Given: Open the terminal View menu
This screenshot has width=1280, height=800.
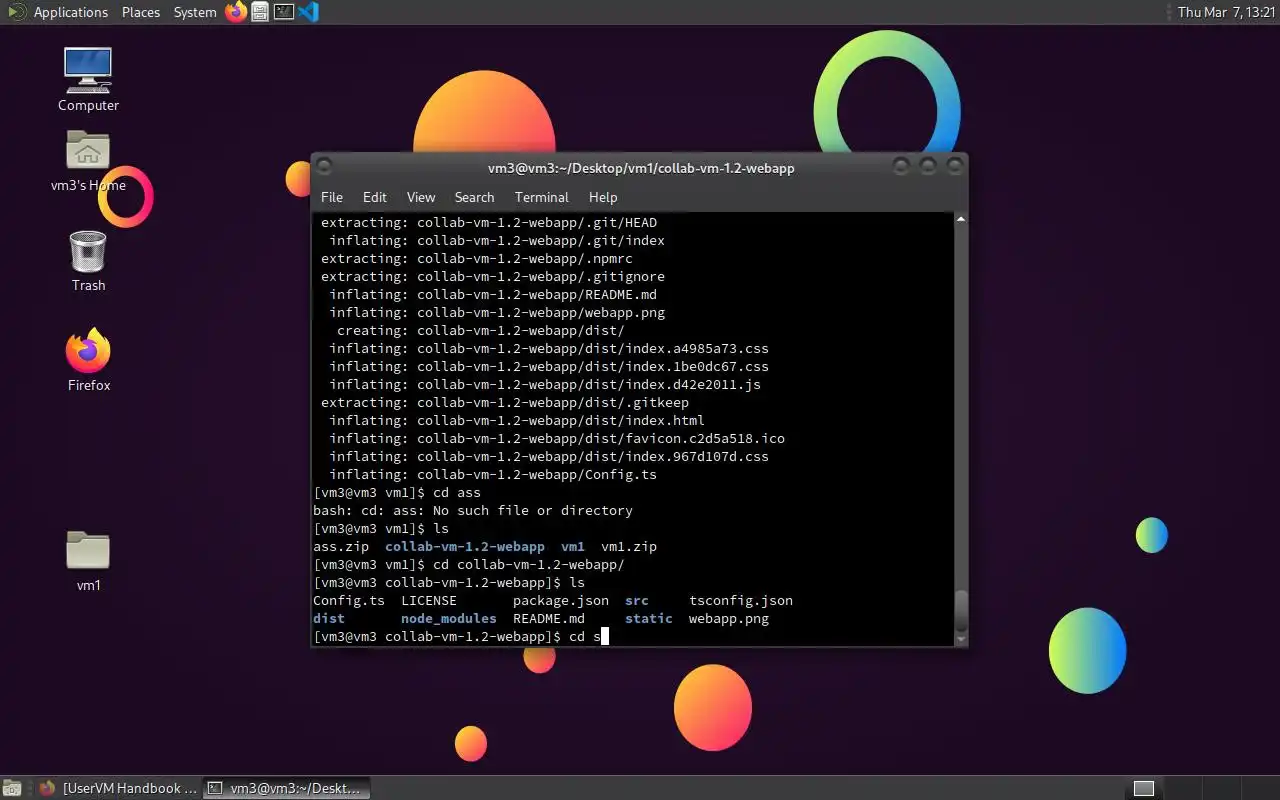Looking at the screenshot, I should pyautogui.click(x=421, y=197).
